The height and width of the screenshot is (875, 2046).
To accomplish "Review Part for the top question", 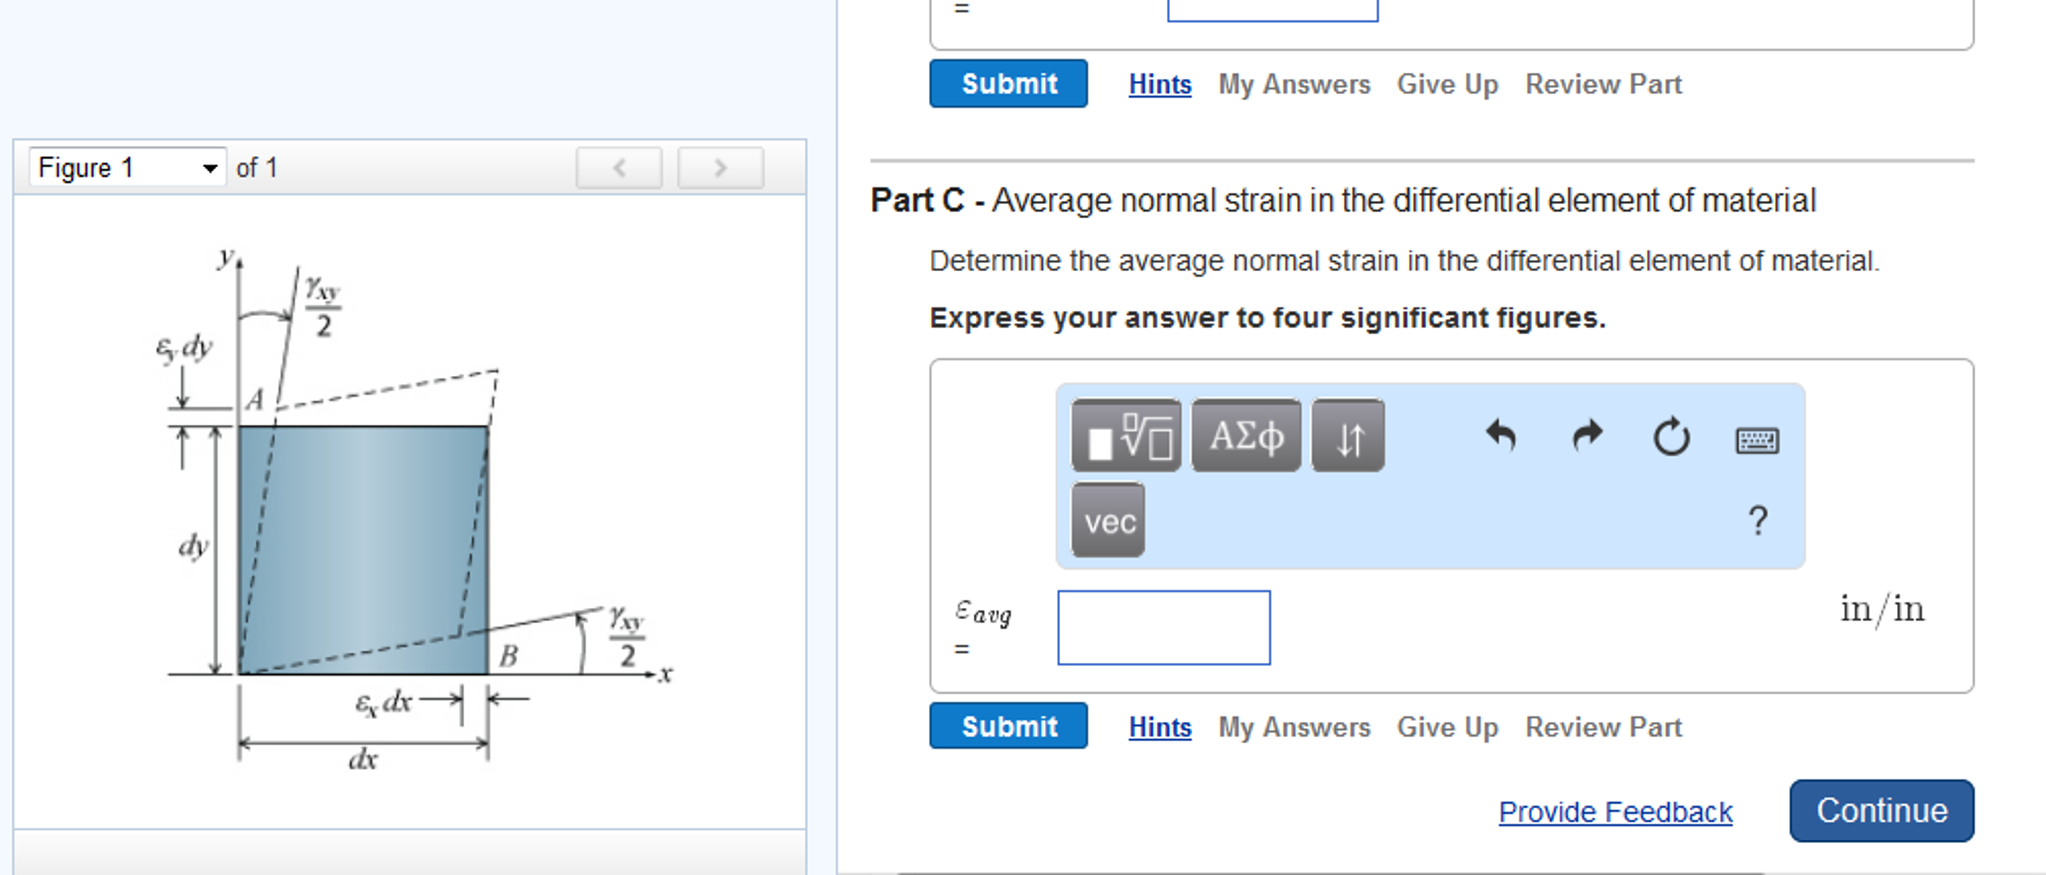I will point(1603,84).
